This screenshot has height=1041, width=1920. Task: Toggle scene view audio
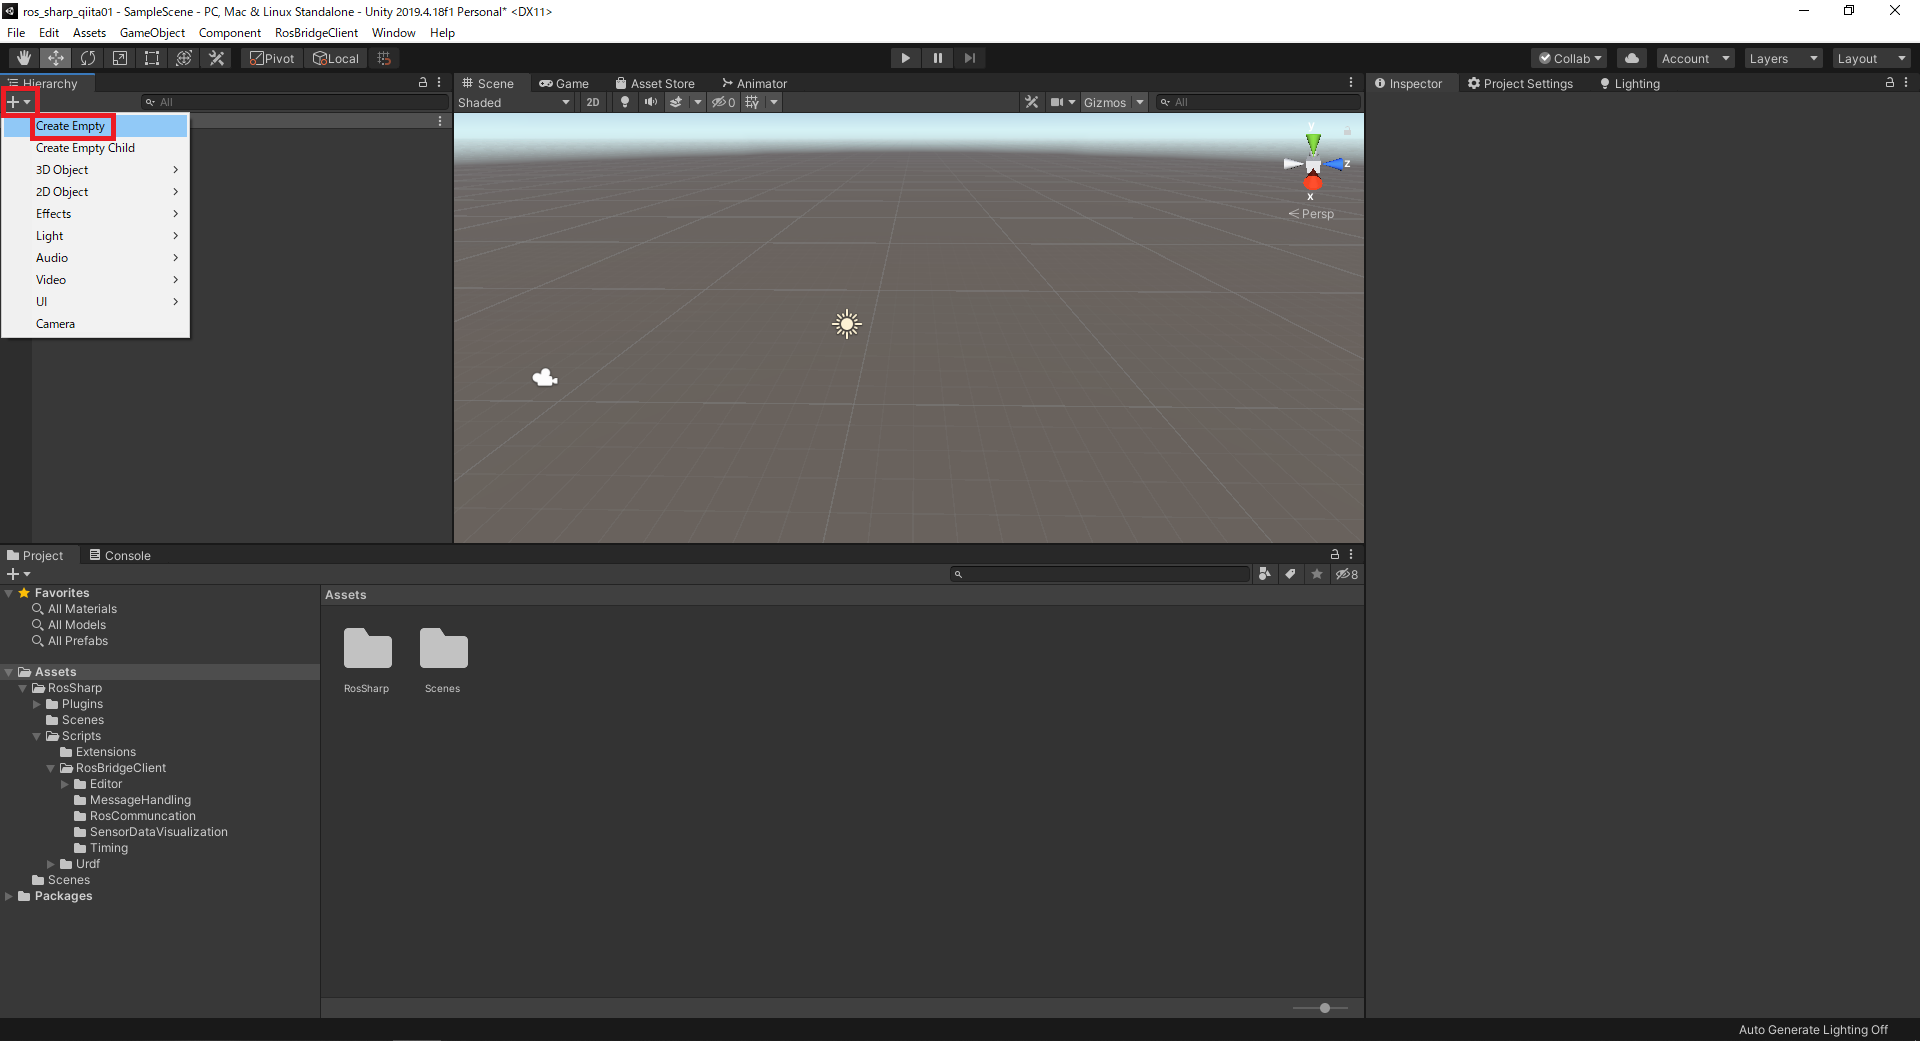pyautogui.click(x=651, y=102)
